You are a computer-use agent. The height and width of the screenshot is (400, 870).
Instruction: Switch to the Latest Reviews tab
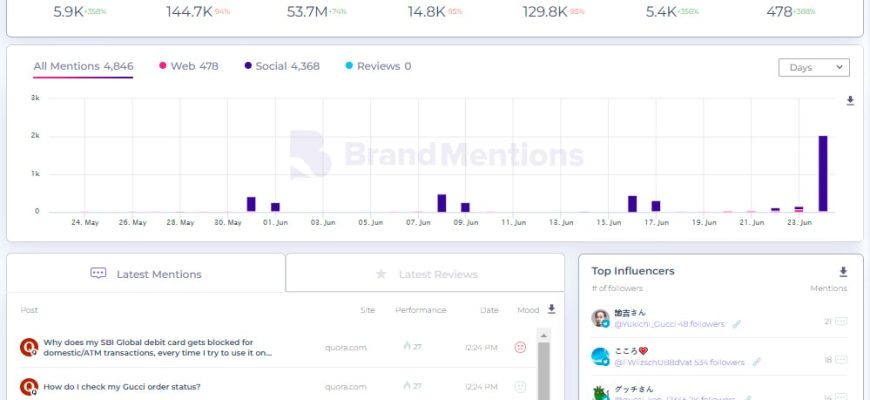point(425,274)
